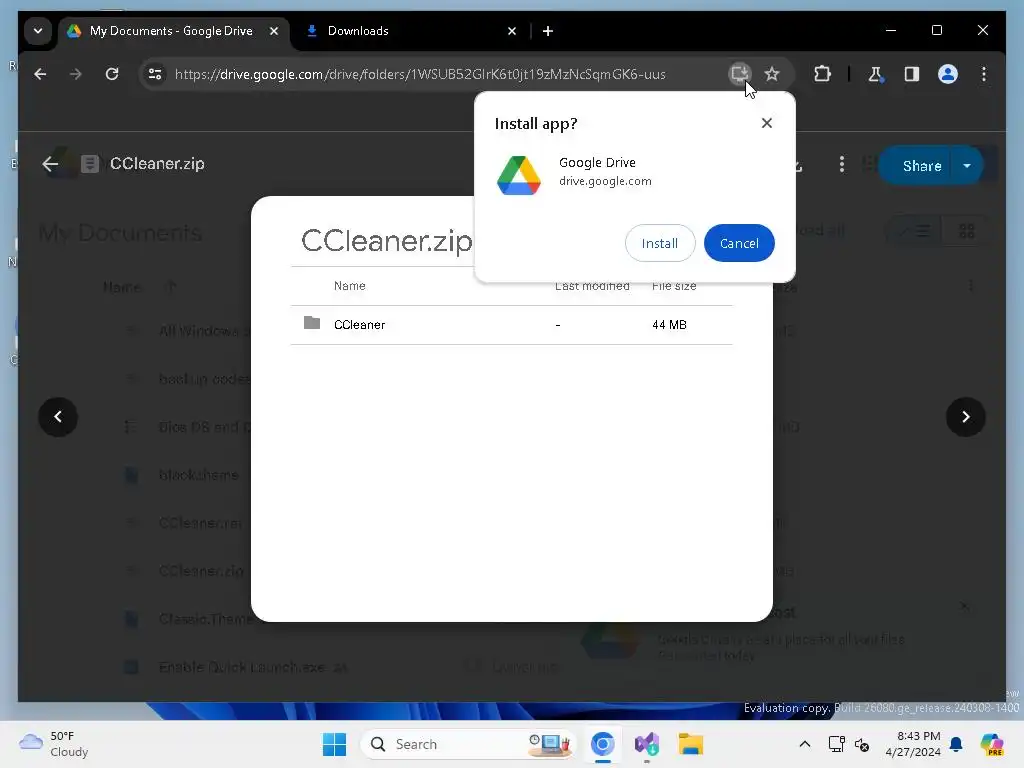Click the Share button
Viewport: 1024px width, 768px height.
(921, 166)
